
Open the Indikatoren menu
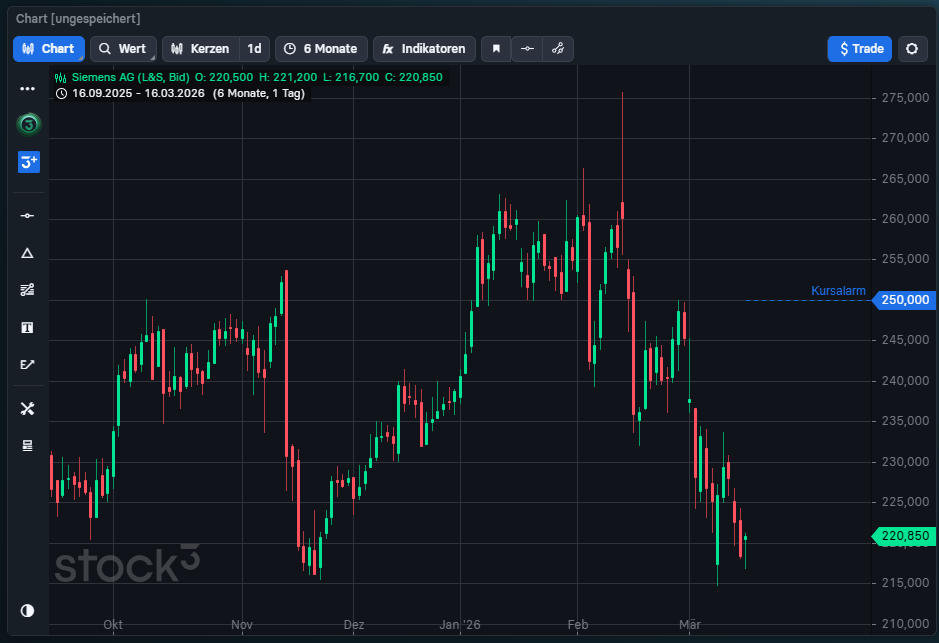click(x=424, y=49)
